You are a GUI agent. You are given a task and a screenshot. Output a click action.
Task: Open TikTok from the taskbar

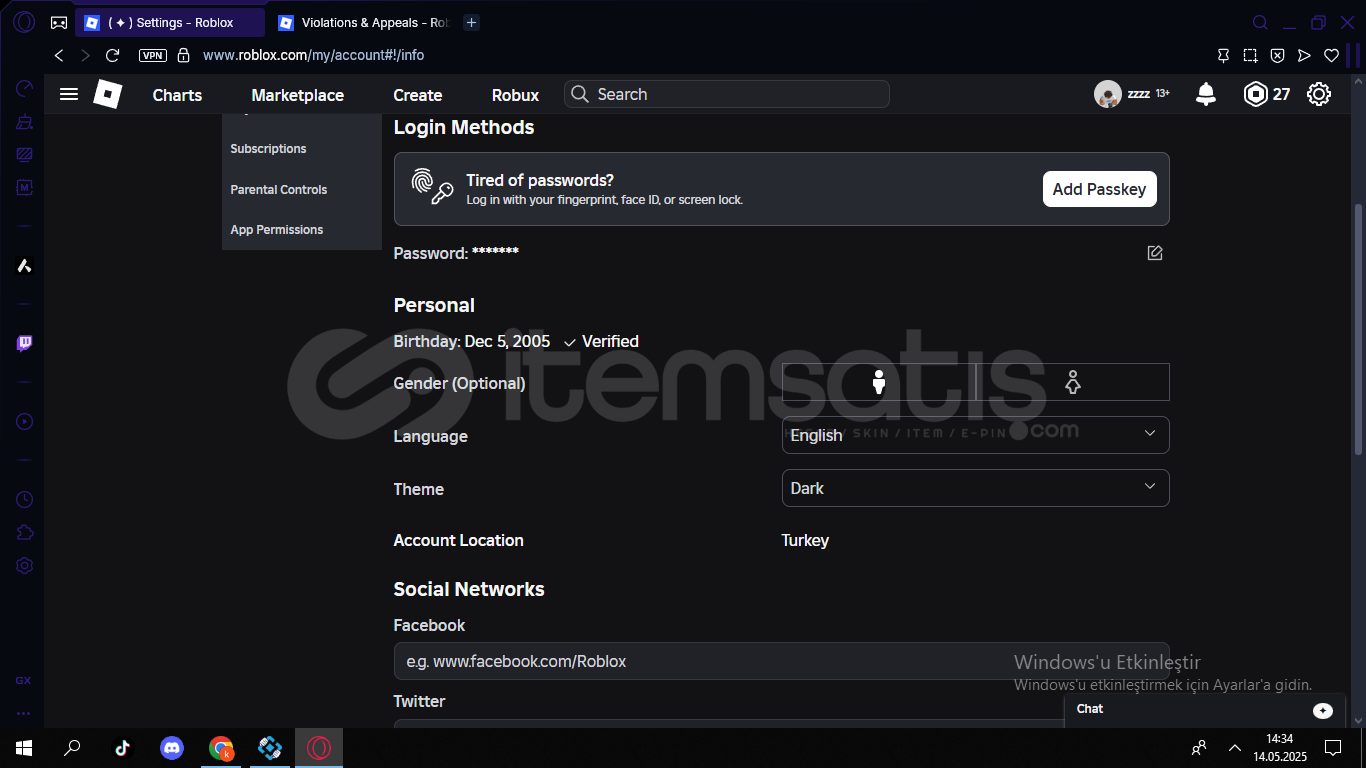pyautogui.click(x=122, y=748)
